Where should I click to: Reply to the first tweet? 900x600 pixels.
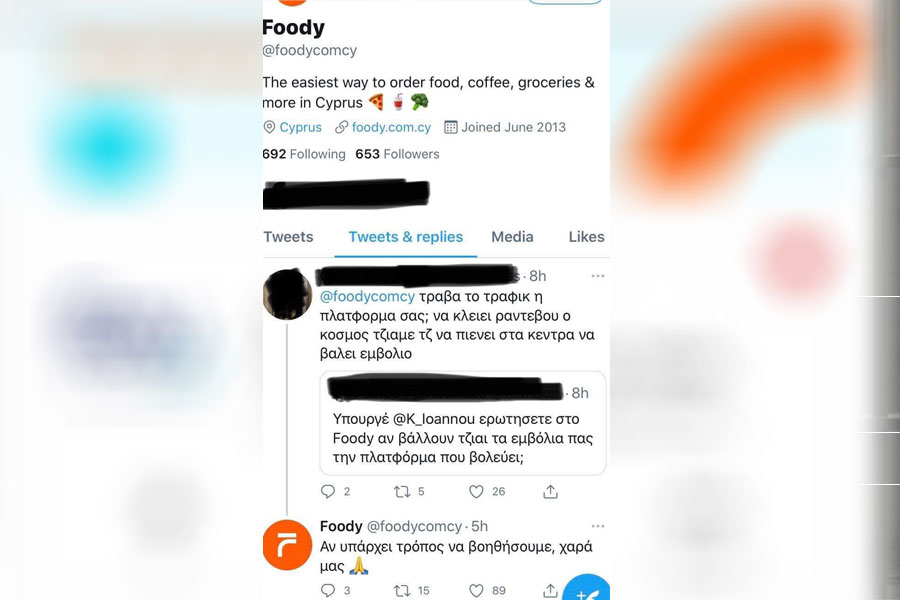328,491
